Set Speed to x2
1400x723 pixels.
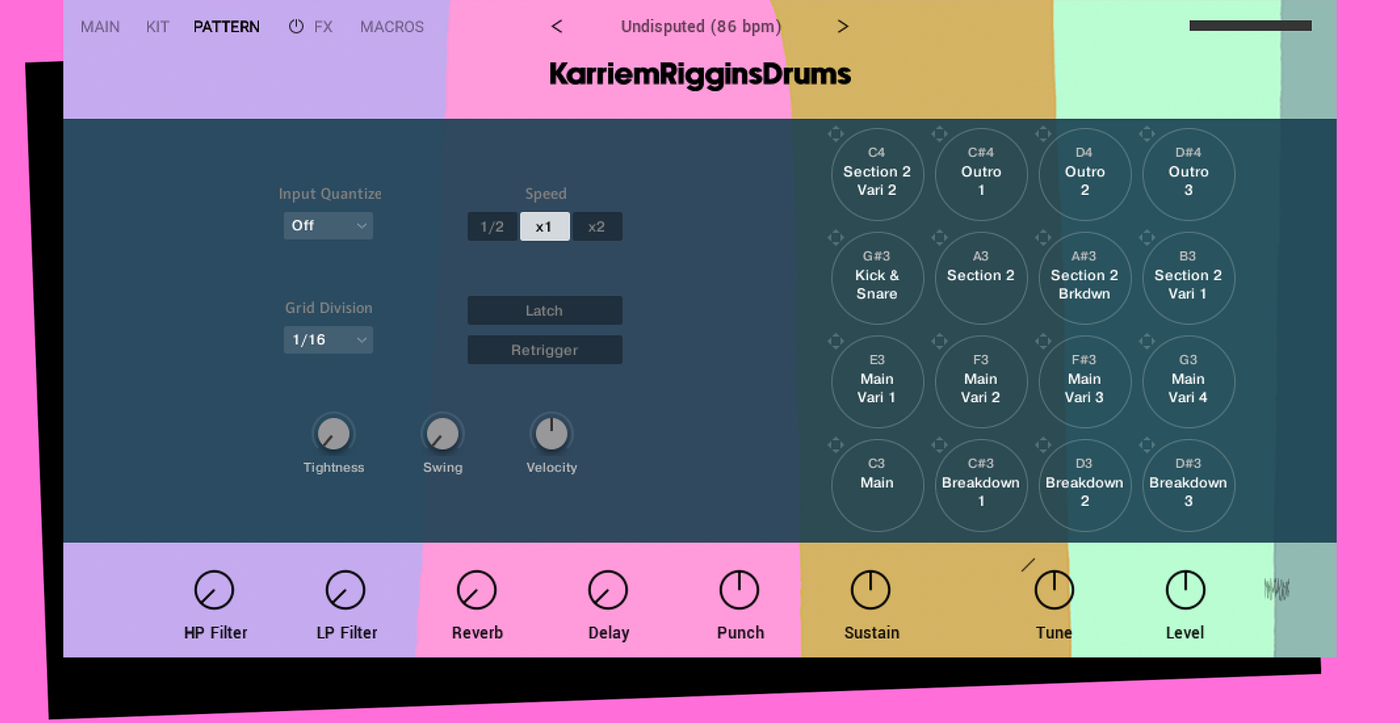pos(597,227)
